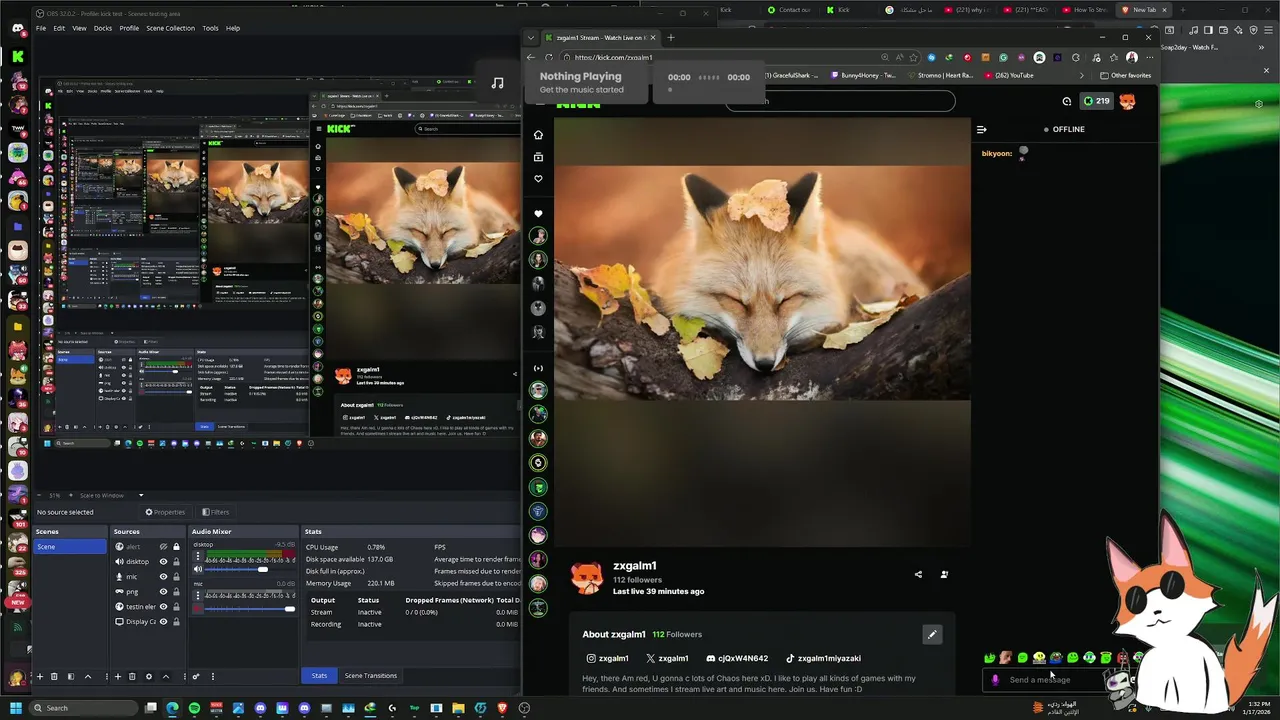Click the Kick address bar URL
Viewport: 1280px width, 720px height.
tap(613, 58)
